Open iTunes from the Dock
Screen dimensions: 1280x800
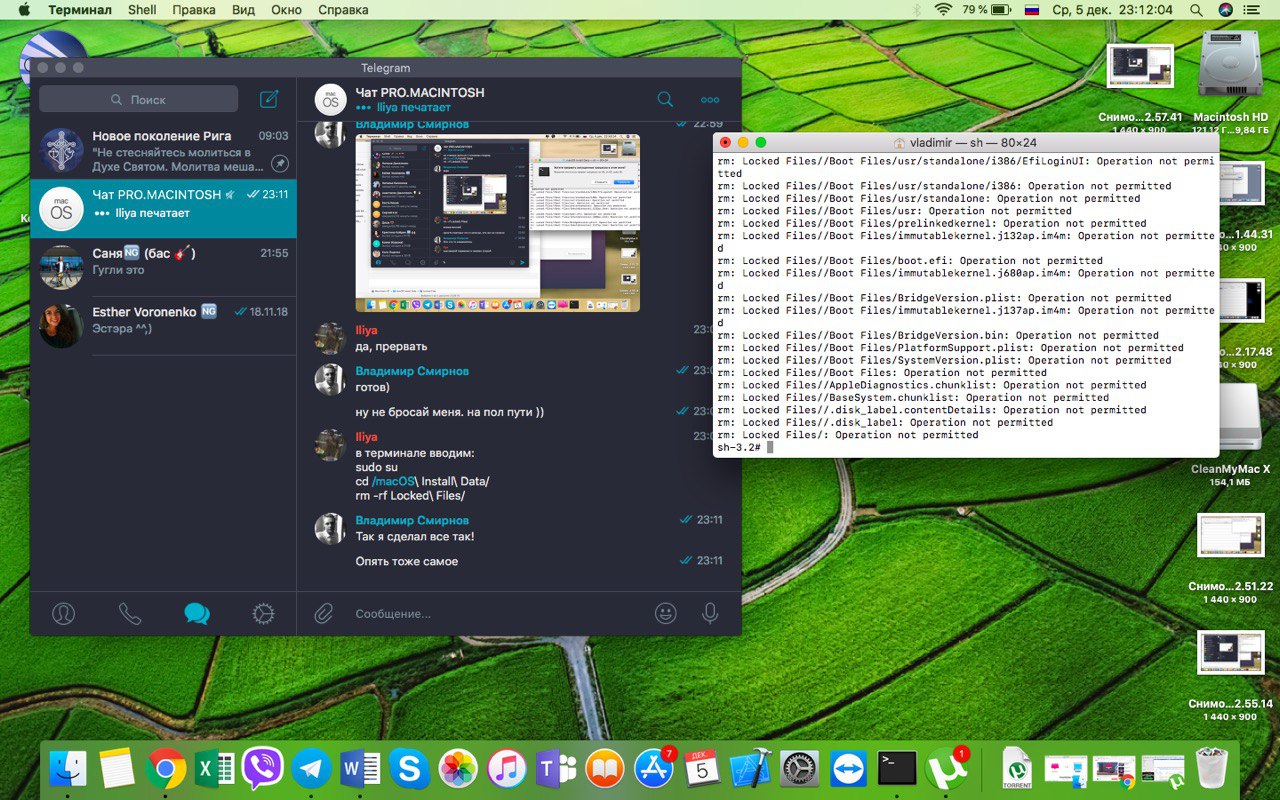click(508, 769)
